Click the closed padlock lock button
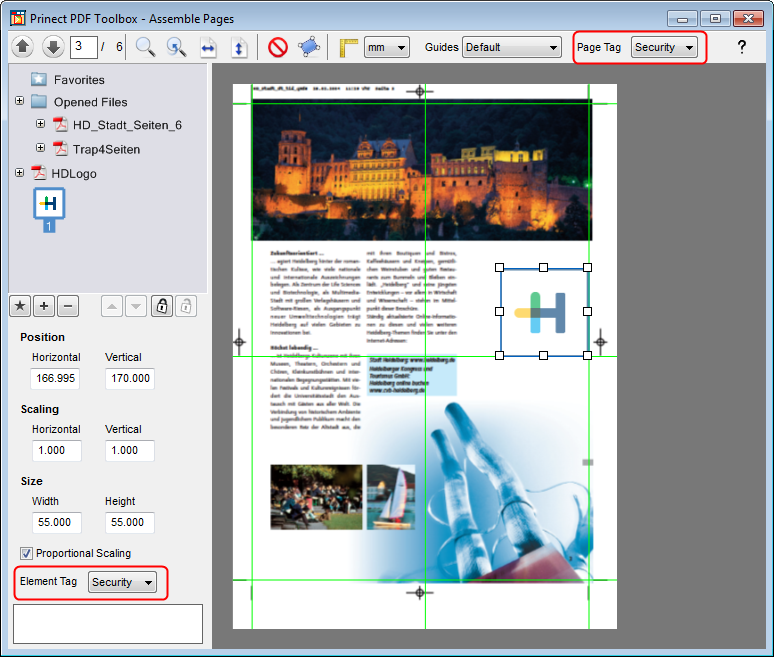The image size is (774, 657). point(161,306)
